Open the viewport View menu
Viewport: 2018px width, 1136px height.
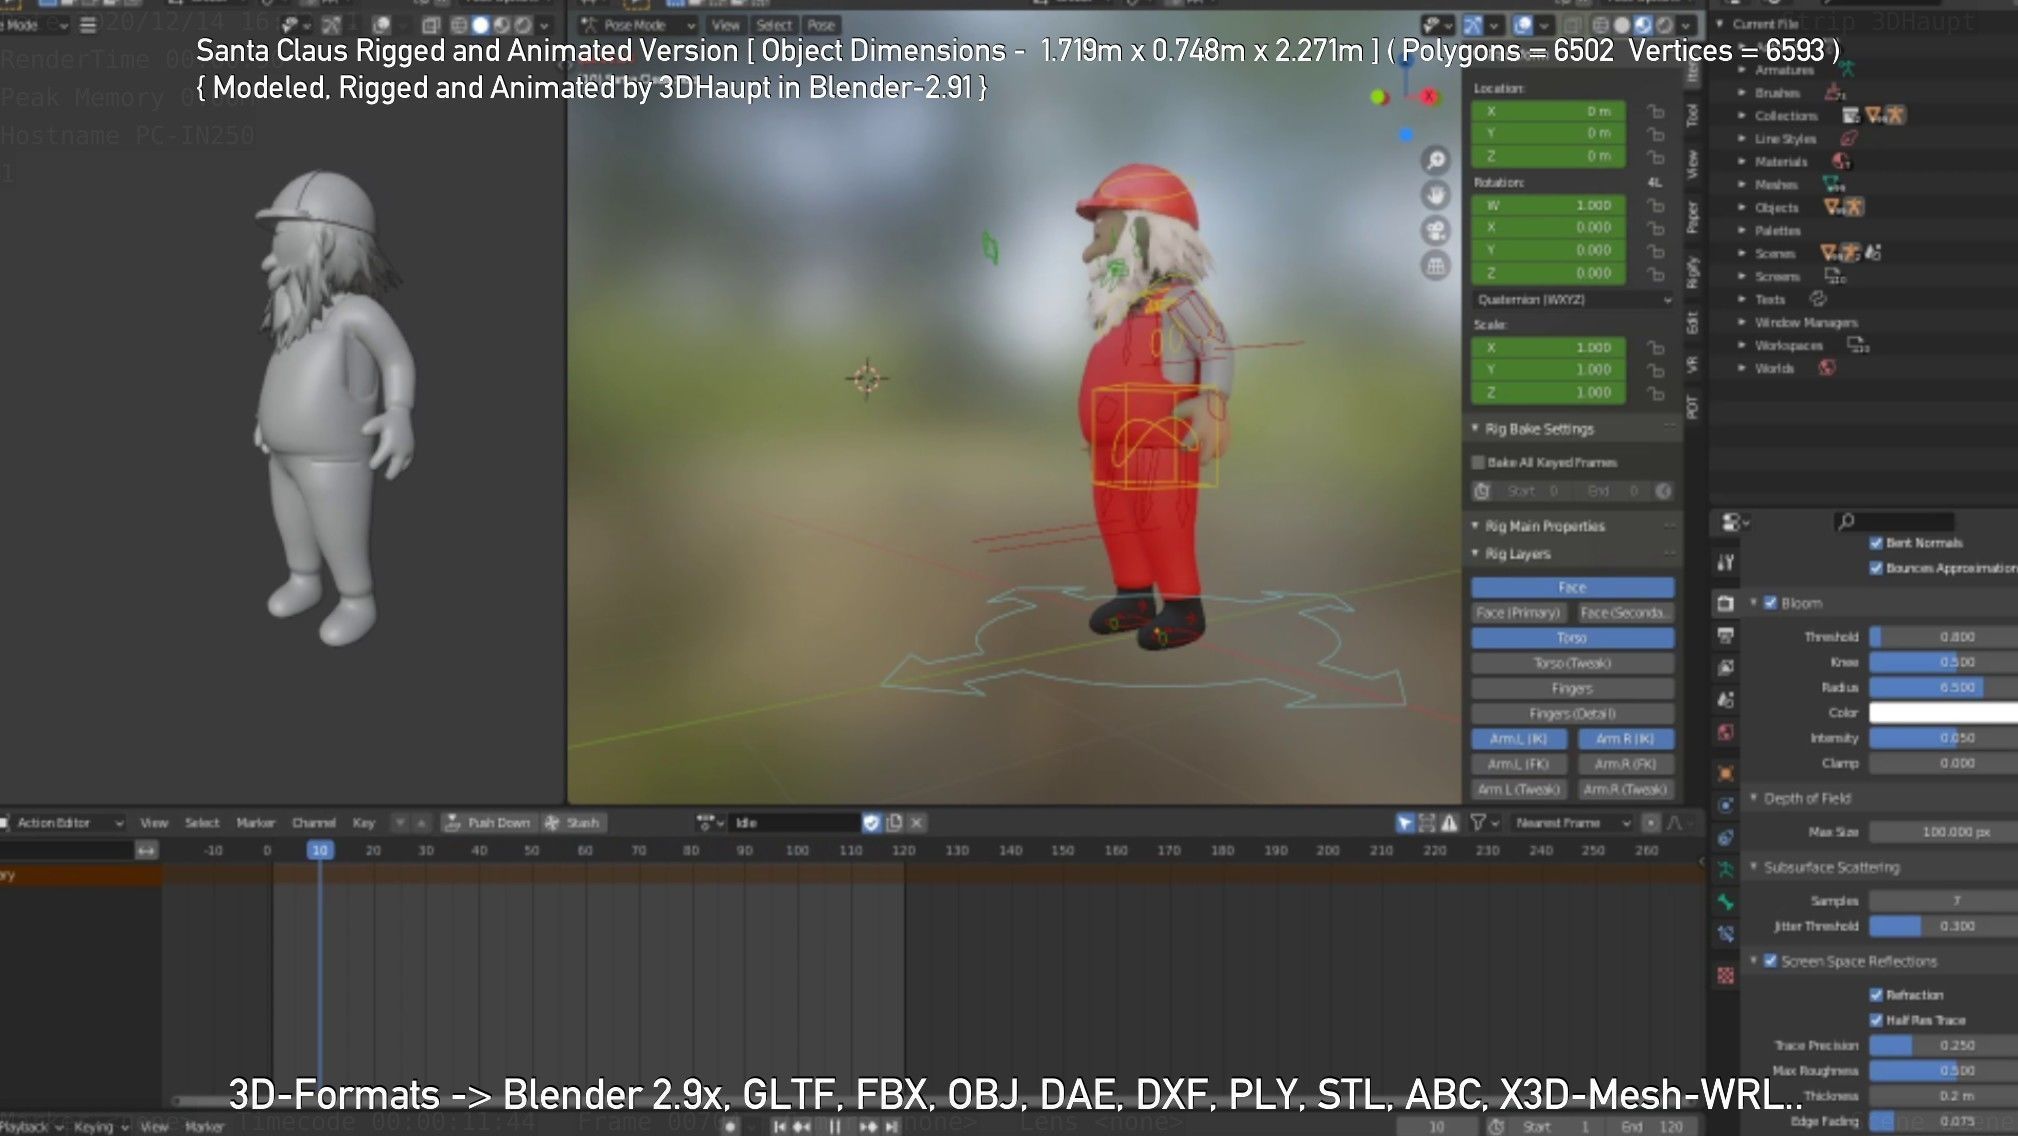(x=726, y=24)
